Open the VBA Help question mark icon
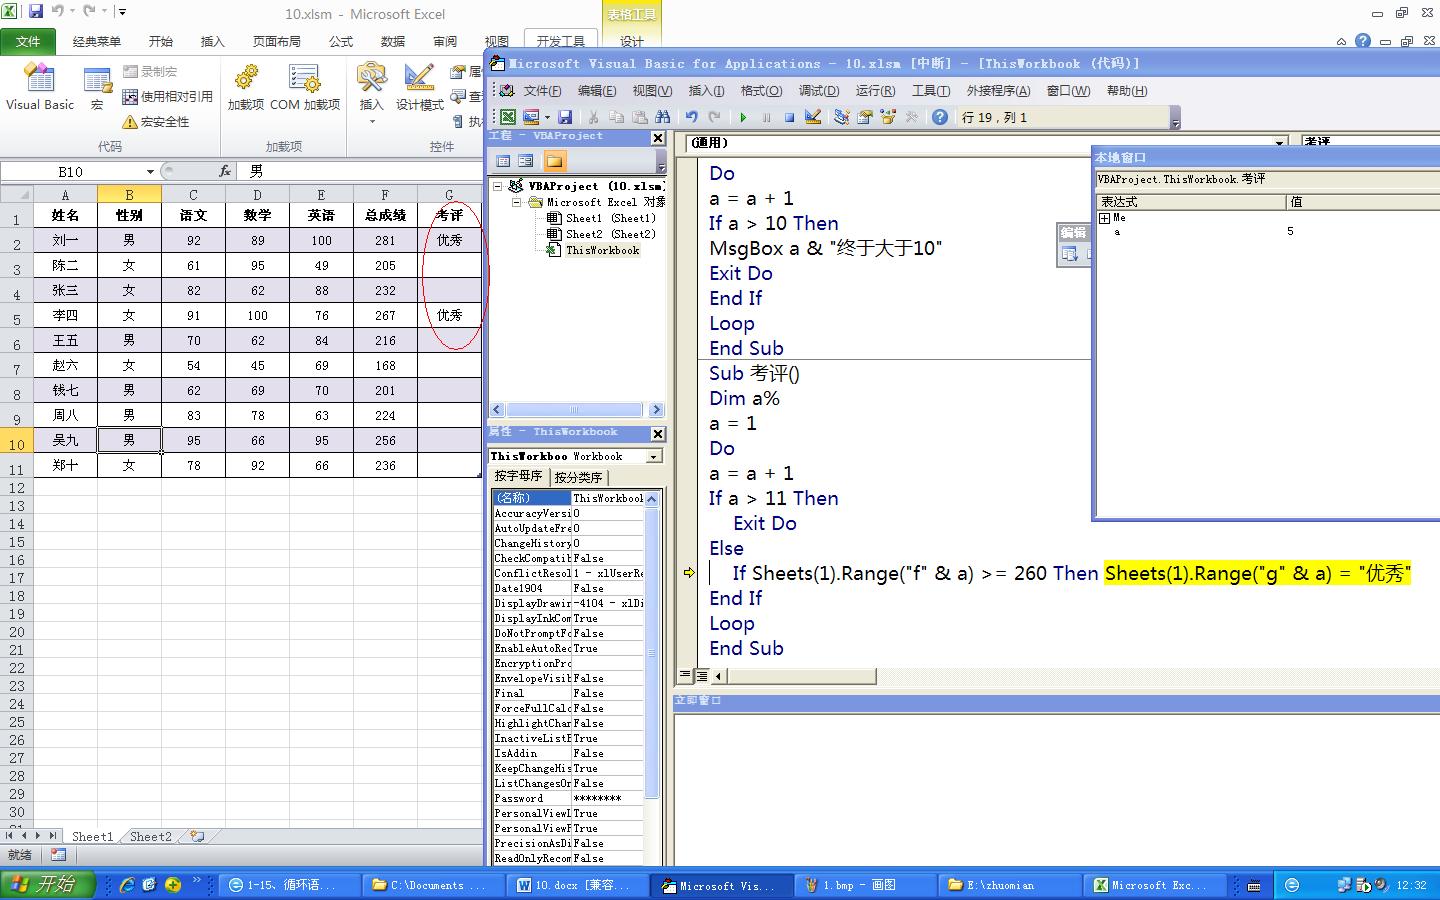The height and width of the screenshot is (900, 1440). tap(940, 117)
